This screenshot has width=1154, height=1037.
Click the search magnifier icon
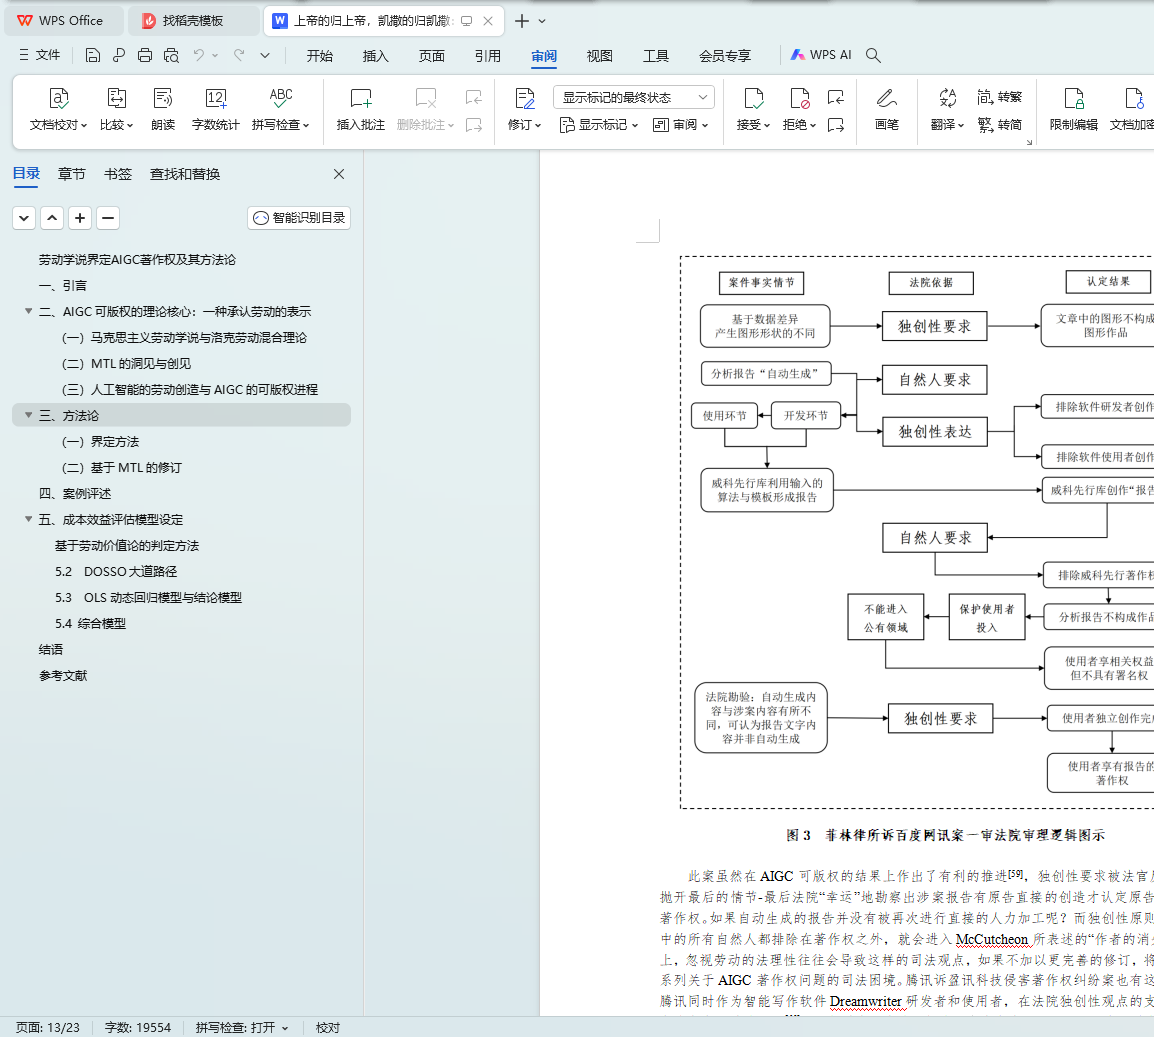click(873, 55)
